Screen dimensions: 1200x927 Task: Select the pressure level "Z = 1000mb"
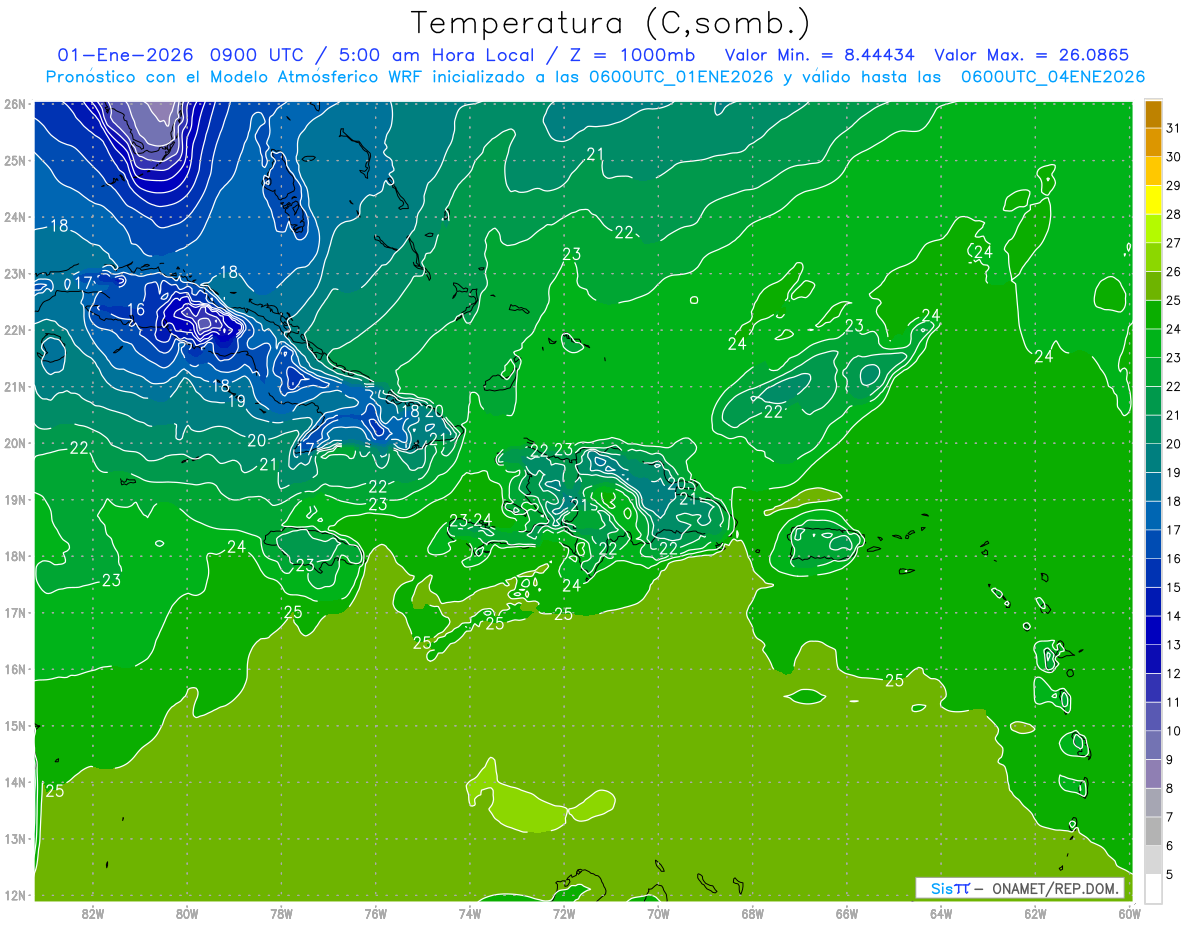pyautogui.click(x=633, y=55)
